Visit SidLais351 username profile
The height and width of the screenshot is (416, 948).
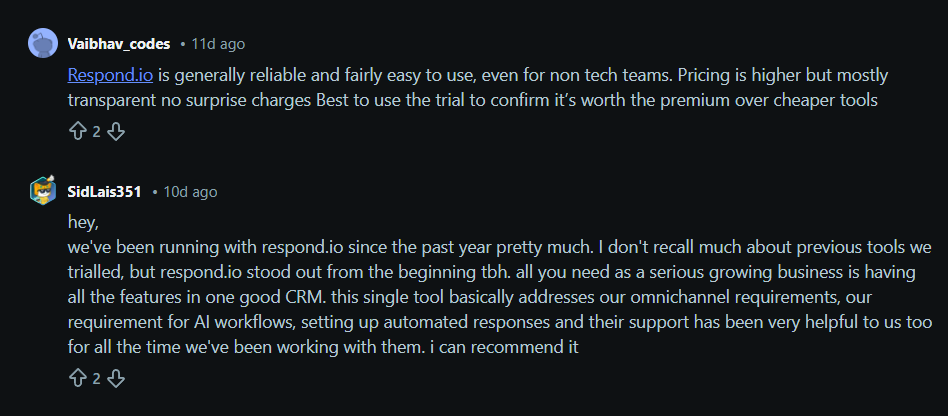[104, 191]
